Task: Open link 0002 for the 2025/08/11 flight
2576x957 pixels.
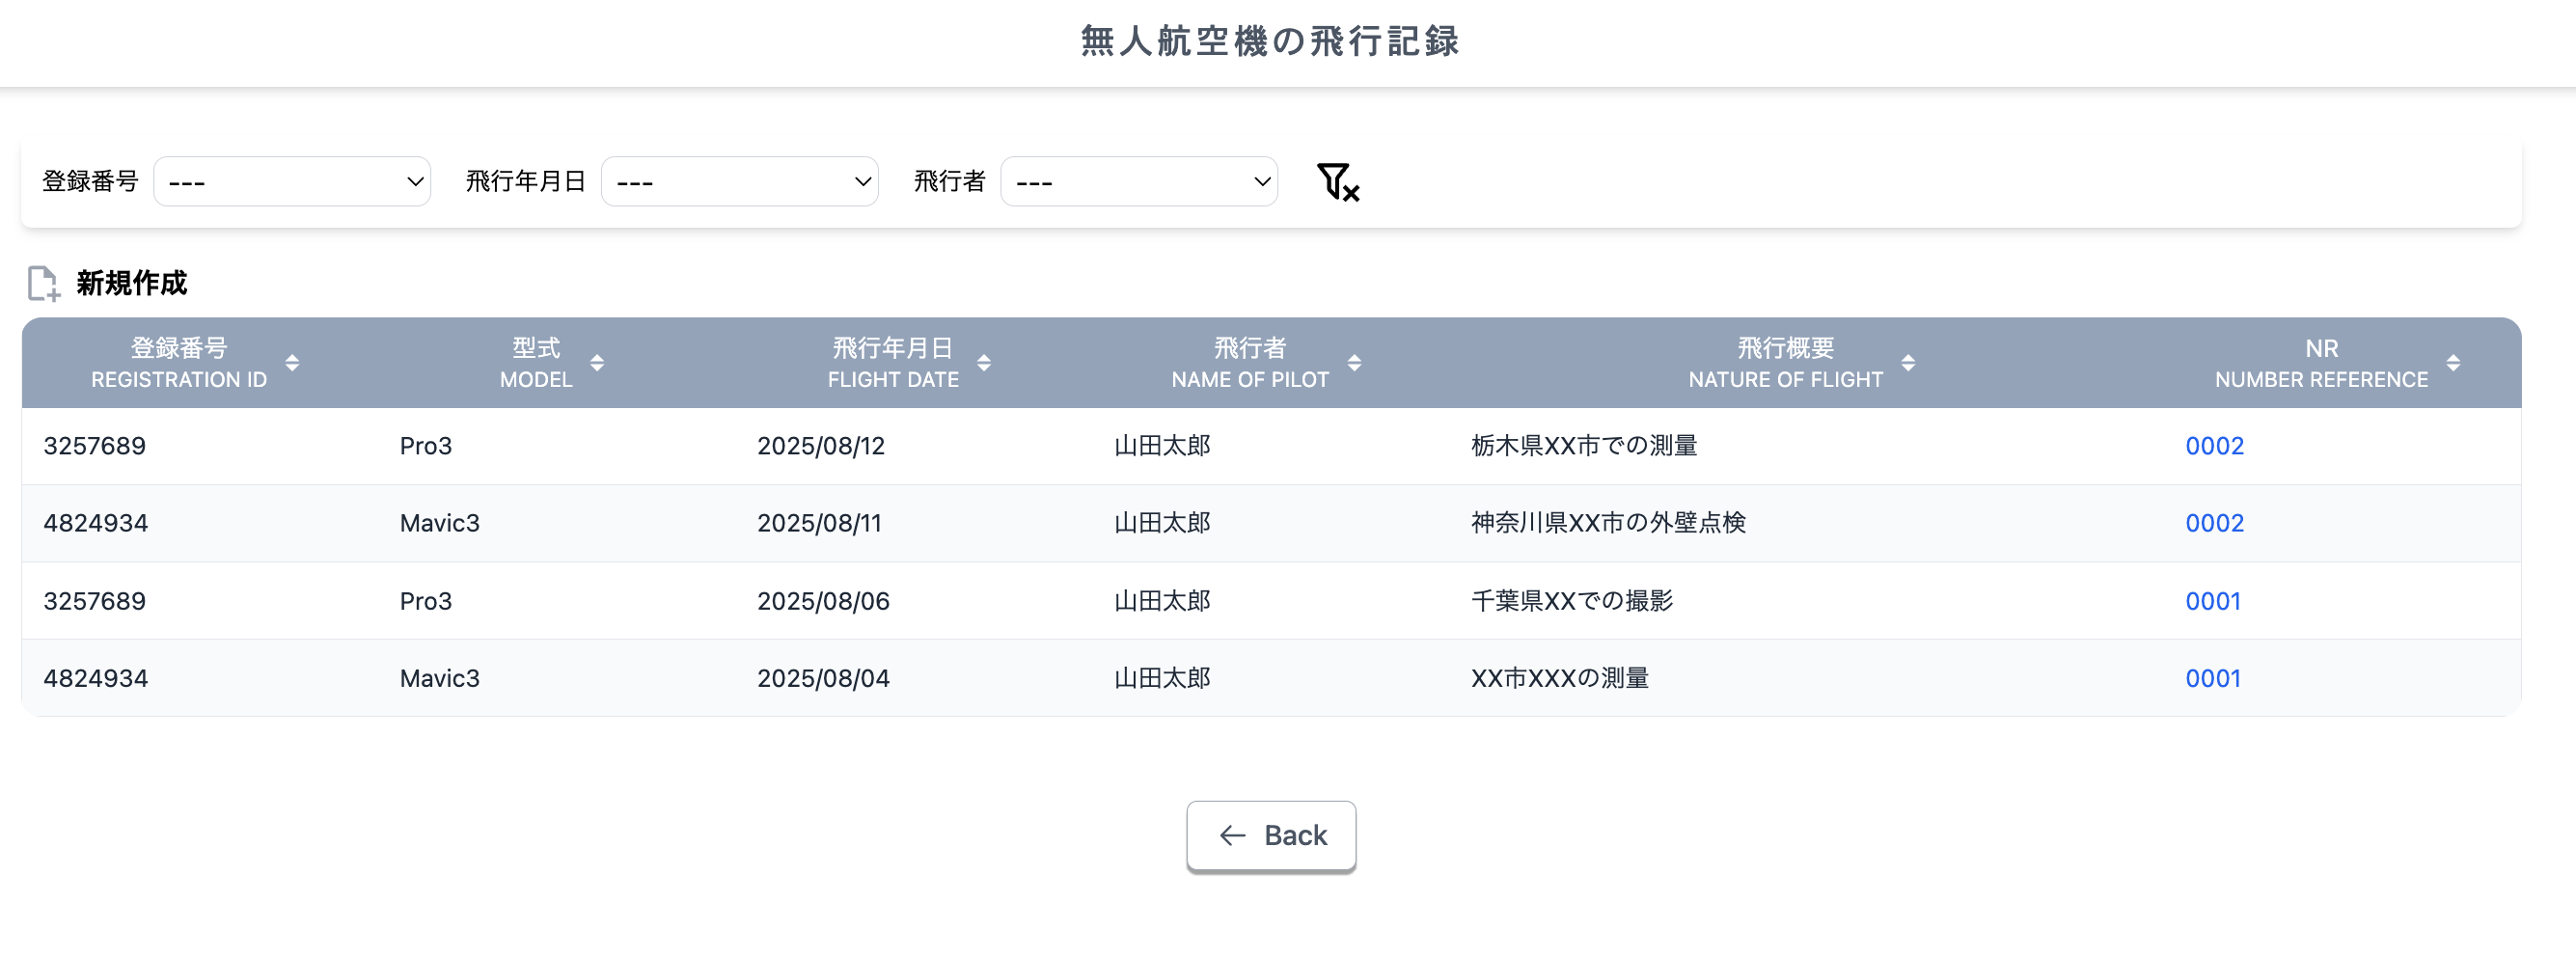Action: pos(2214,522)
